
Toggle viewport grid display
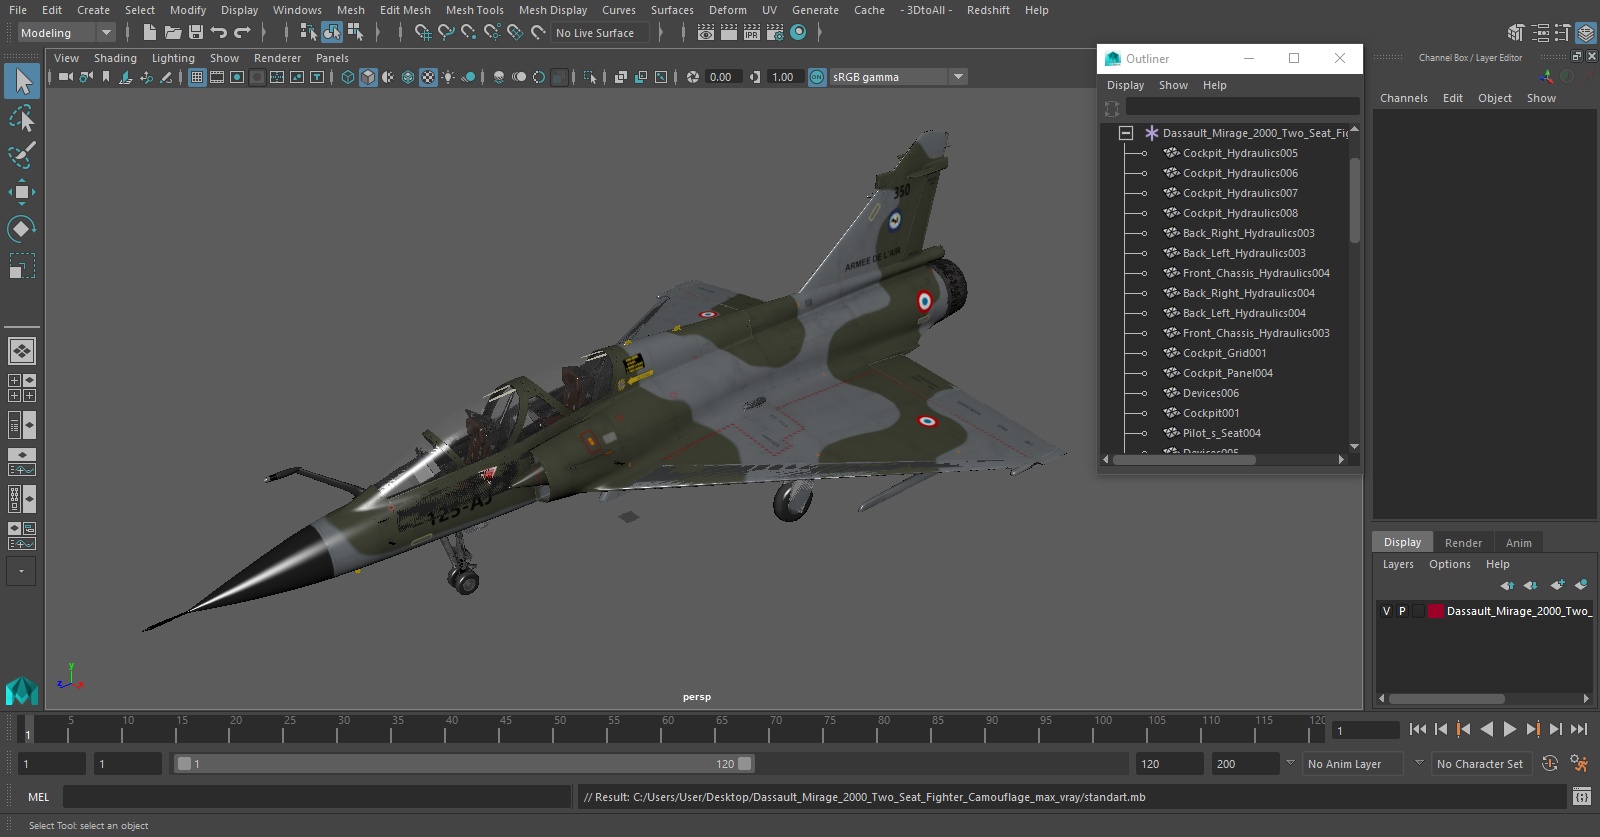(197, 77)
